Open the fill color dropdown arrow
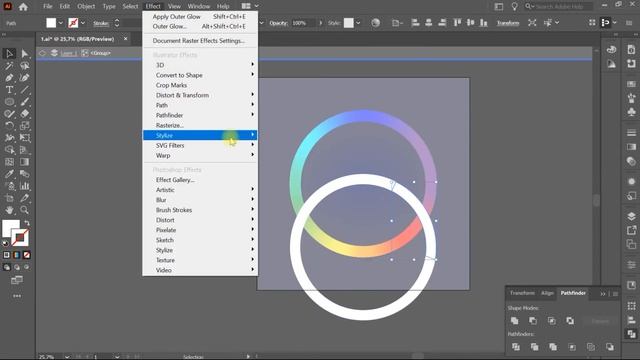The height and width of the screenshot is (360, 640). [60, 23]
